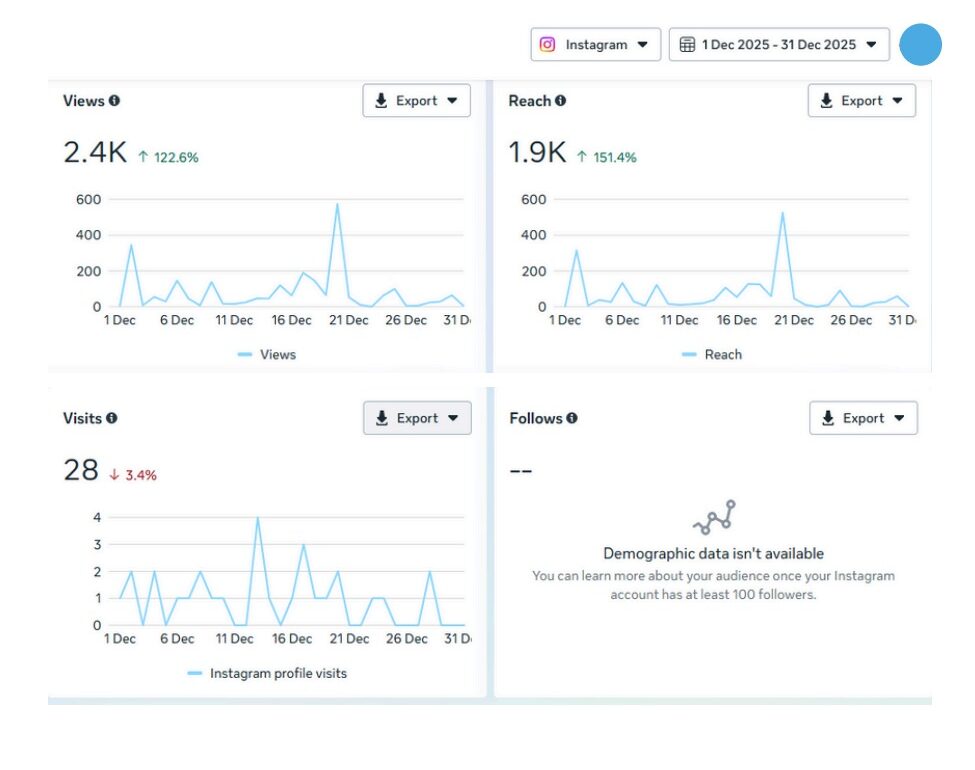Expand the Reach Export dropdown
Viewport: 975px width, 770px height.
pos(861,101)
